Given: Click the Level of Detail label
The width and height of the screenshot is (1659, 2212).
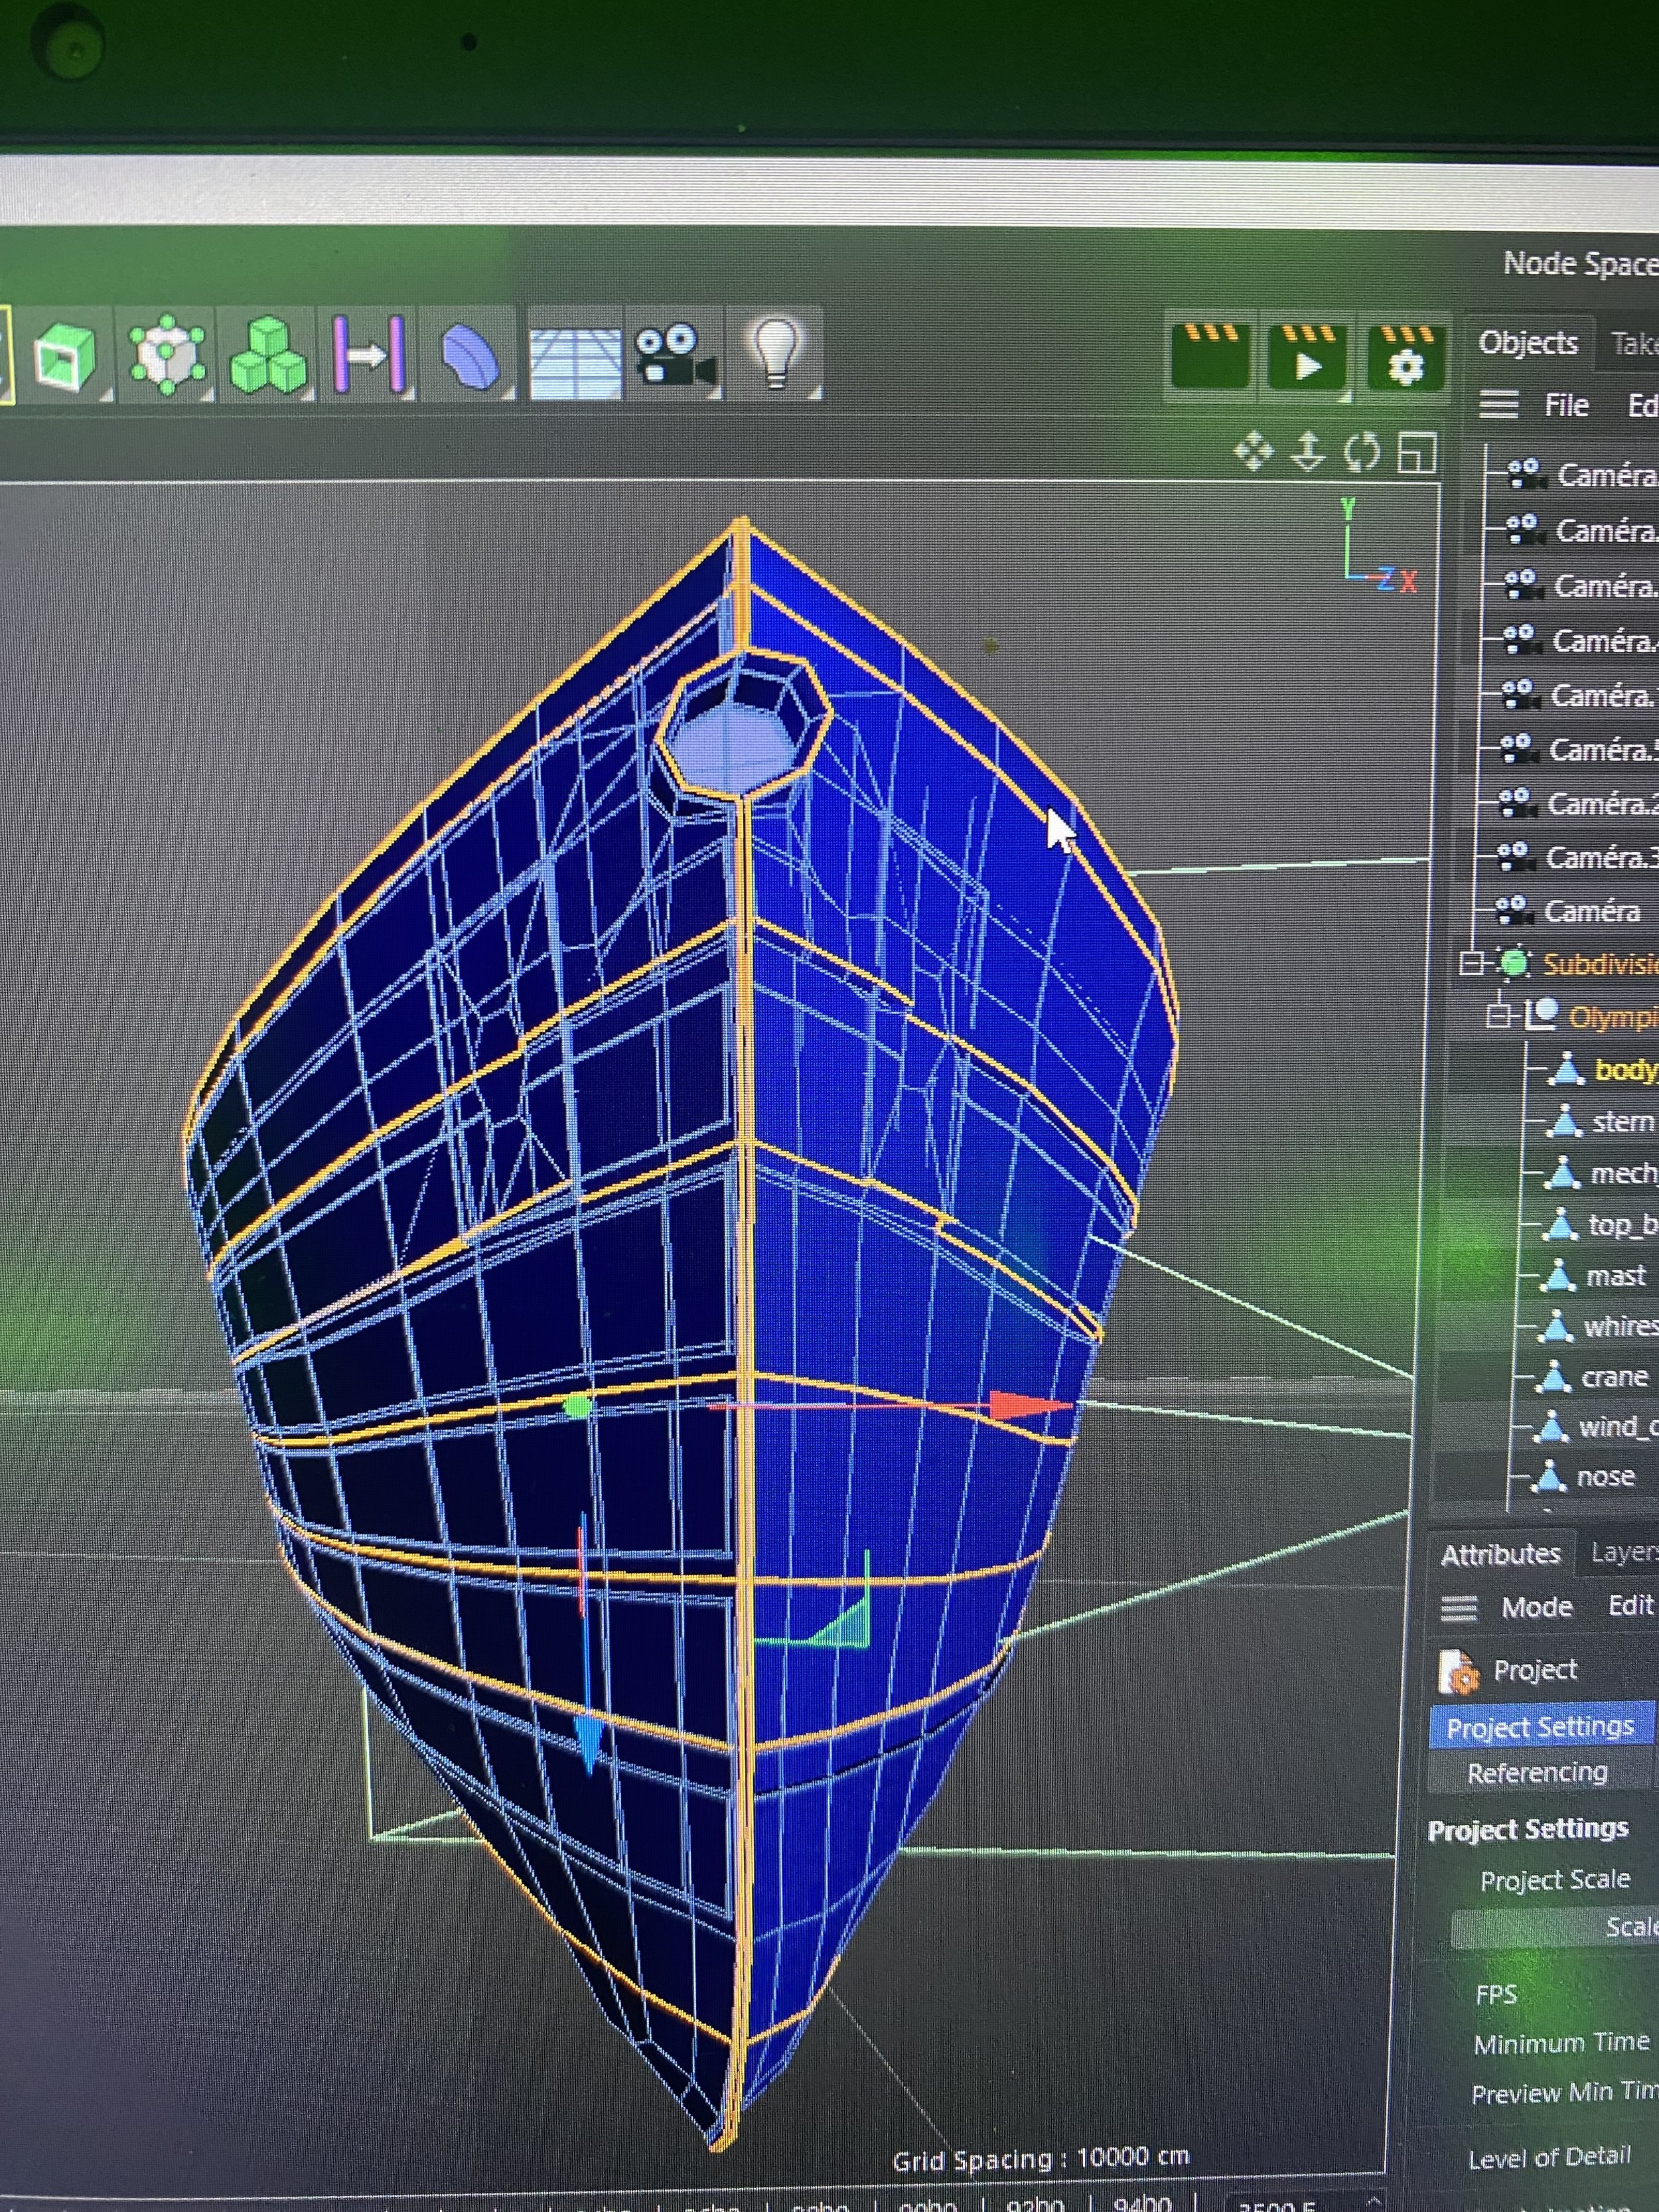Looking at the screenshot, I should click(1550, 2156).
